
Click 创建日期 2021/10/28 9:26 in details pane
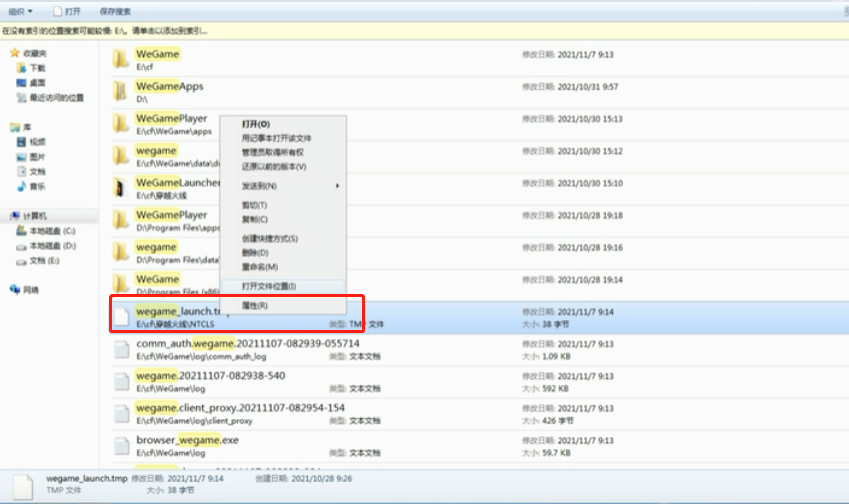(304, 479)
